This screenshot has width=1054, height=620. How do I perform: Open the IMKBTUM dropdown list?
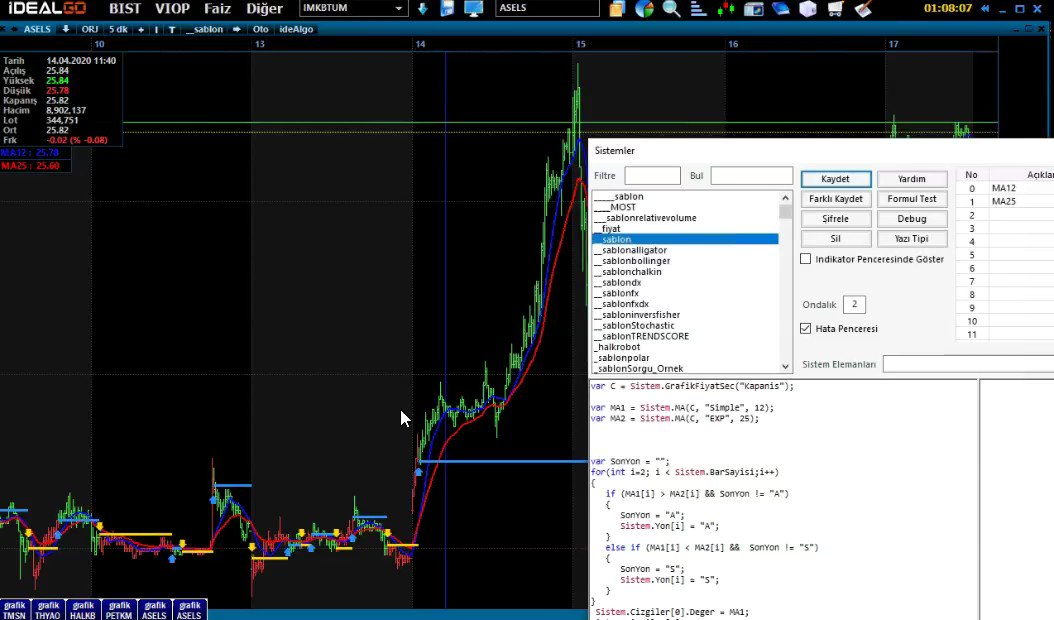point(399,9)
